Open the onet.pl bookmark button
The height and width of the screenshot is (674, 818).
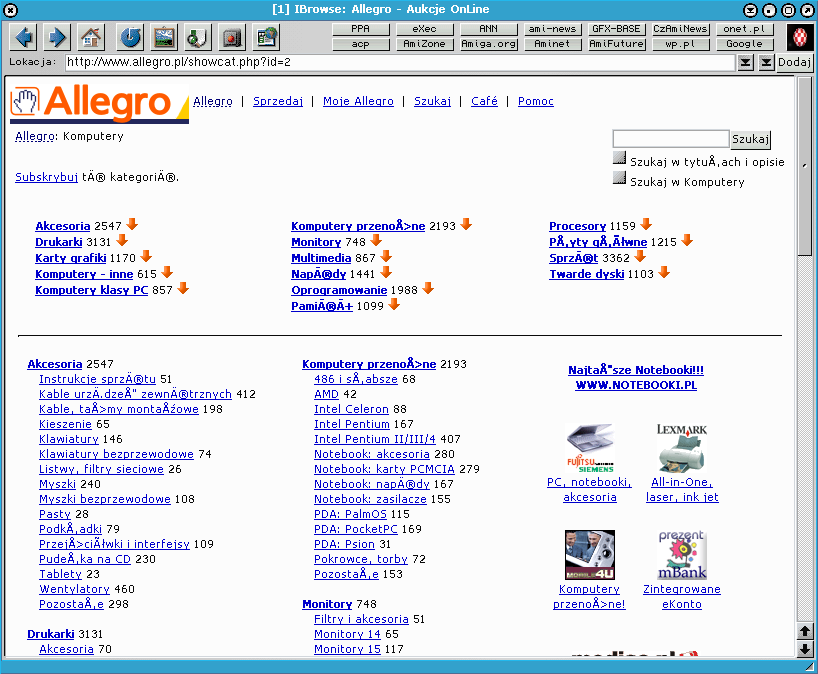click(x=744, y=29)
